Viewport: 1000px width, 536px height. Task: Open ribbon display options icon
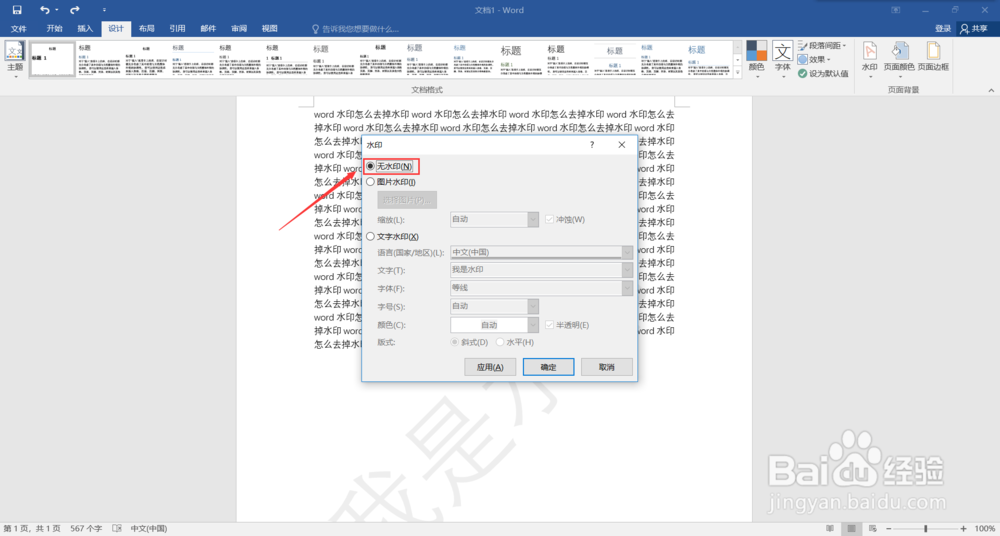(896, 10)
